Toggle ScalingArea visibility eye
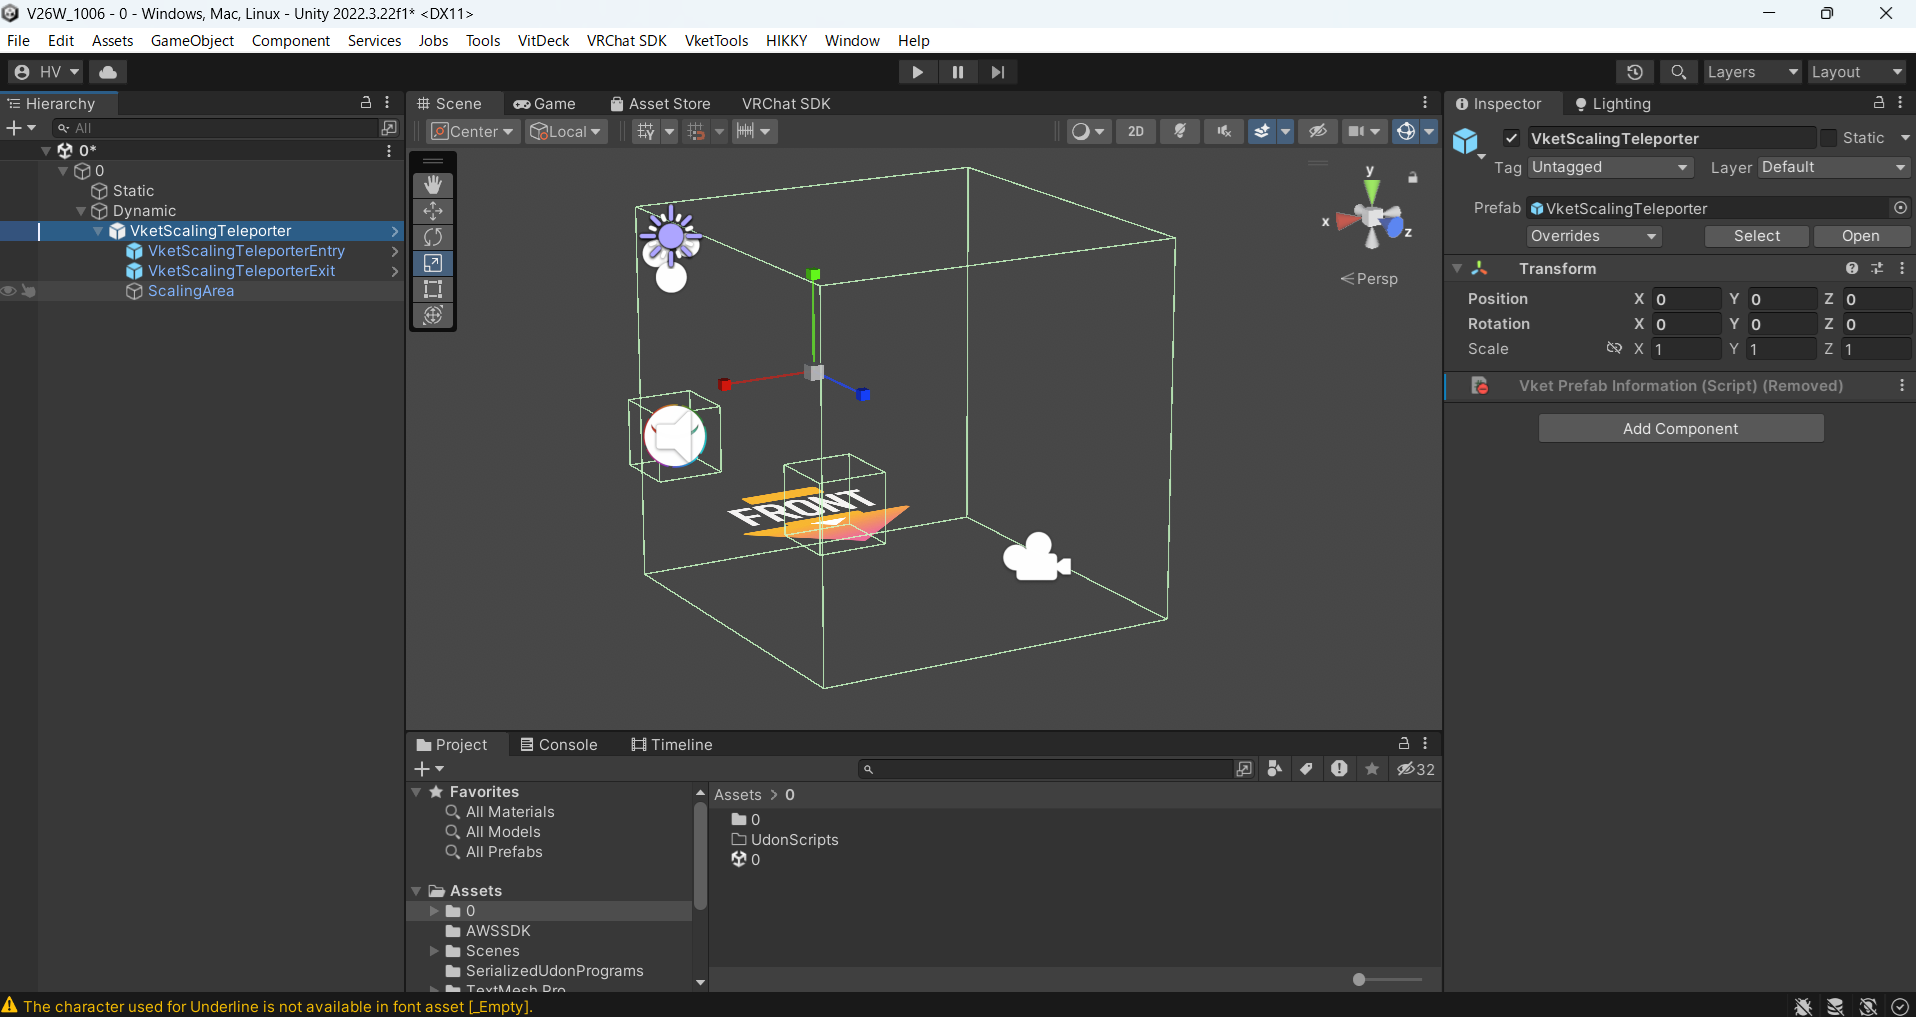1916x1017 pixels. pos(9,291)
